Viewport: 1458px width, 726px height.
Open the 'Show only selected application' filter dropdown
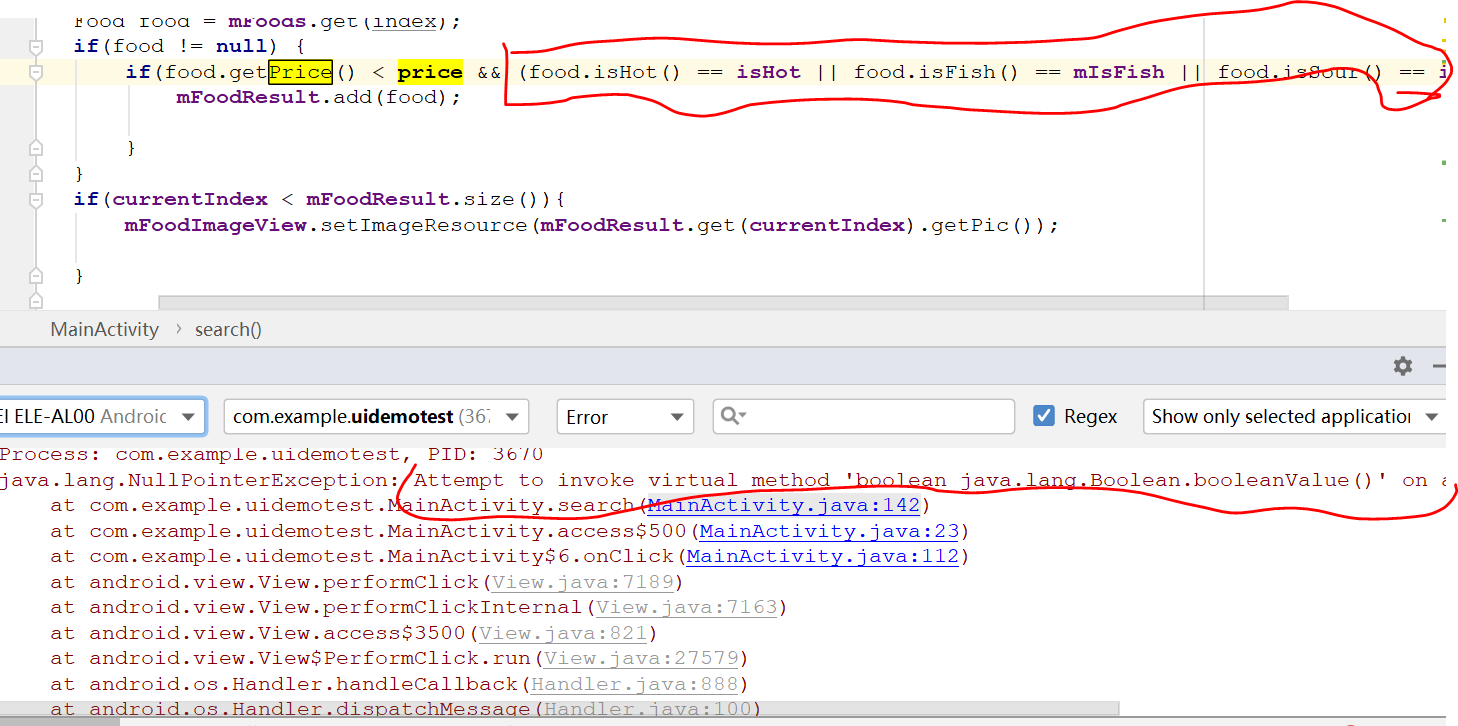pyautogui.click(x=1295, y=416)
